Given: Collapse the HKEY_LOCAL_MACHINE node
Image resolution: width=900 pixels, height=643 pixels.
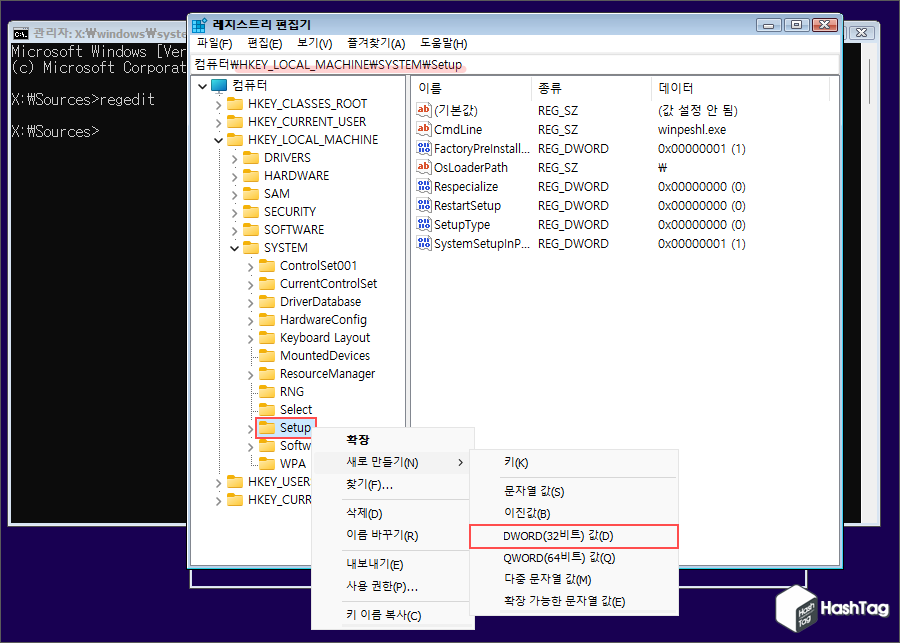Looking at the screenshot, I should click(x=219, y=140).
